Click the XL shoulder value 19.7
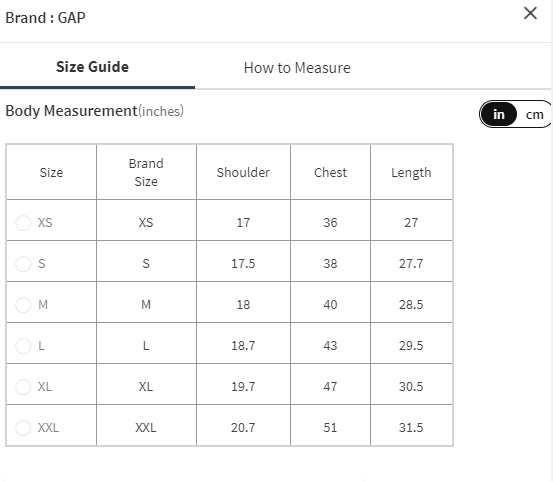The height and width of the screenshot is (481, 553). coord(243,387)
